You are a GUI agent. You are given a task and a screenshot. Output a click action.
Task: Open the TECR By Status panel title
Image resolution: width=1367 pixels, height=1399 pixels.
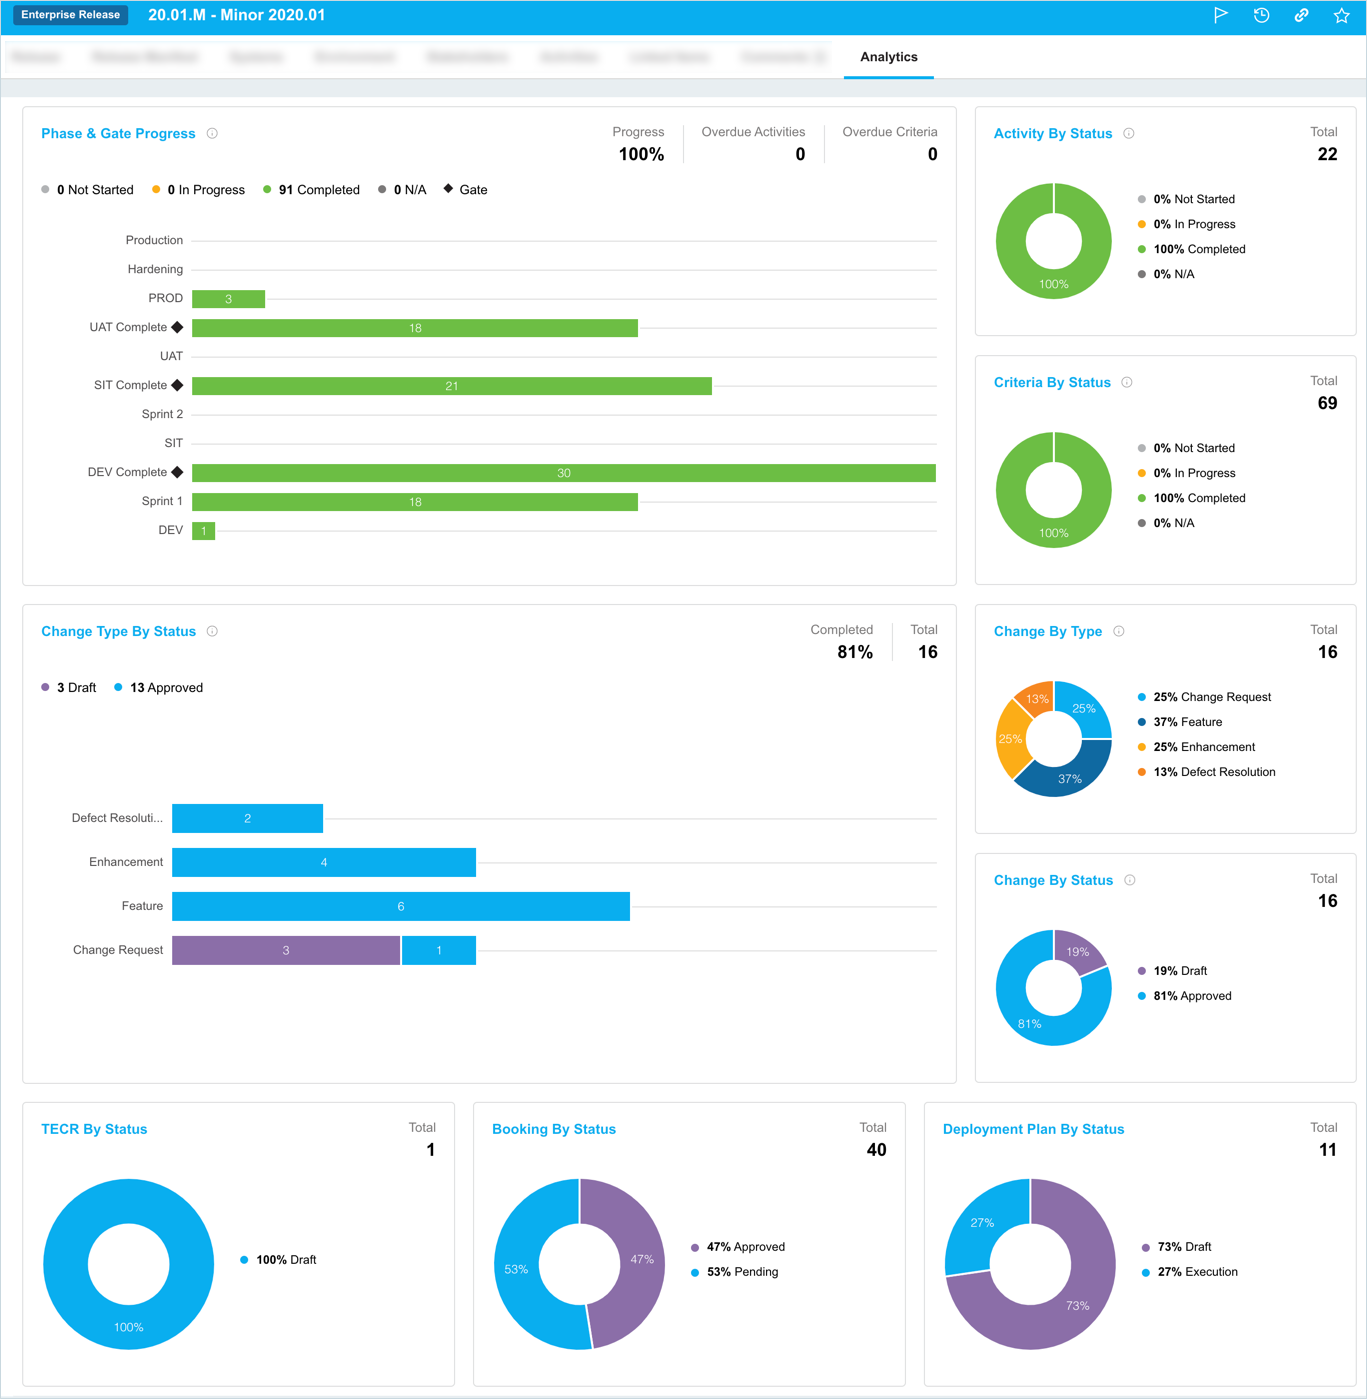click(93, 1129)
